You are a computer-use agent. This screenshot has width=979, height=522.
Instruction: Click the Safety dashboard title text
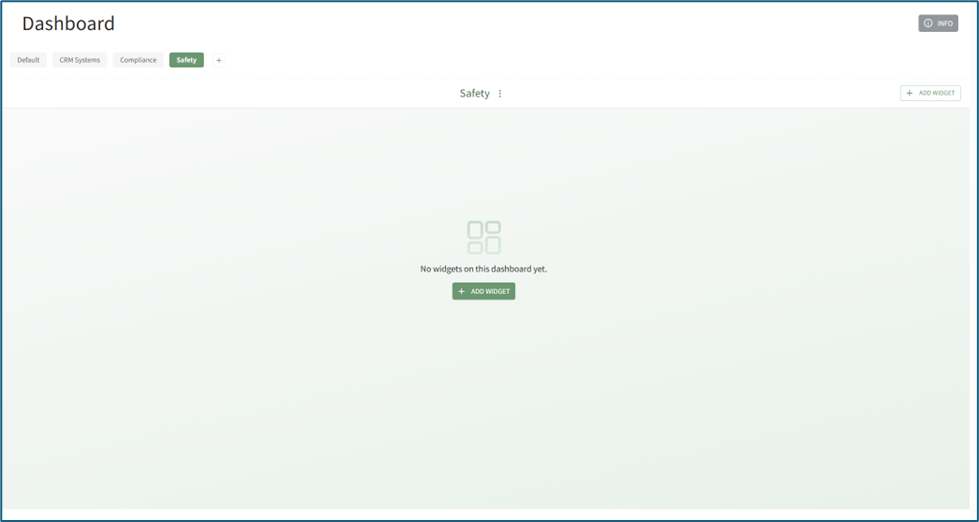click(474, 94)
